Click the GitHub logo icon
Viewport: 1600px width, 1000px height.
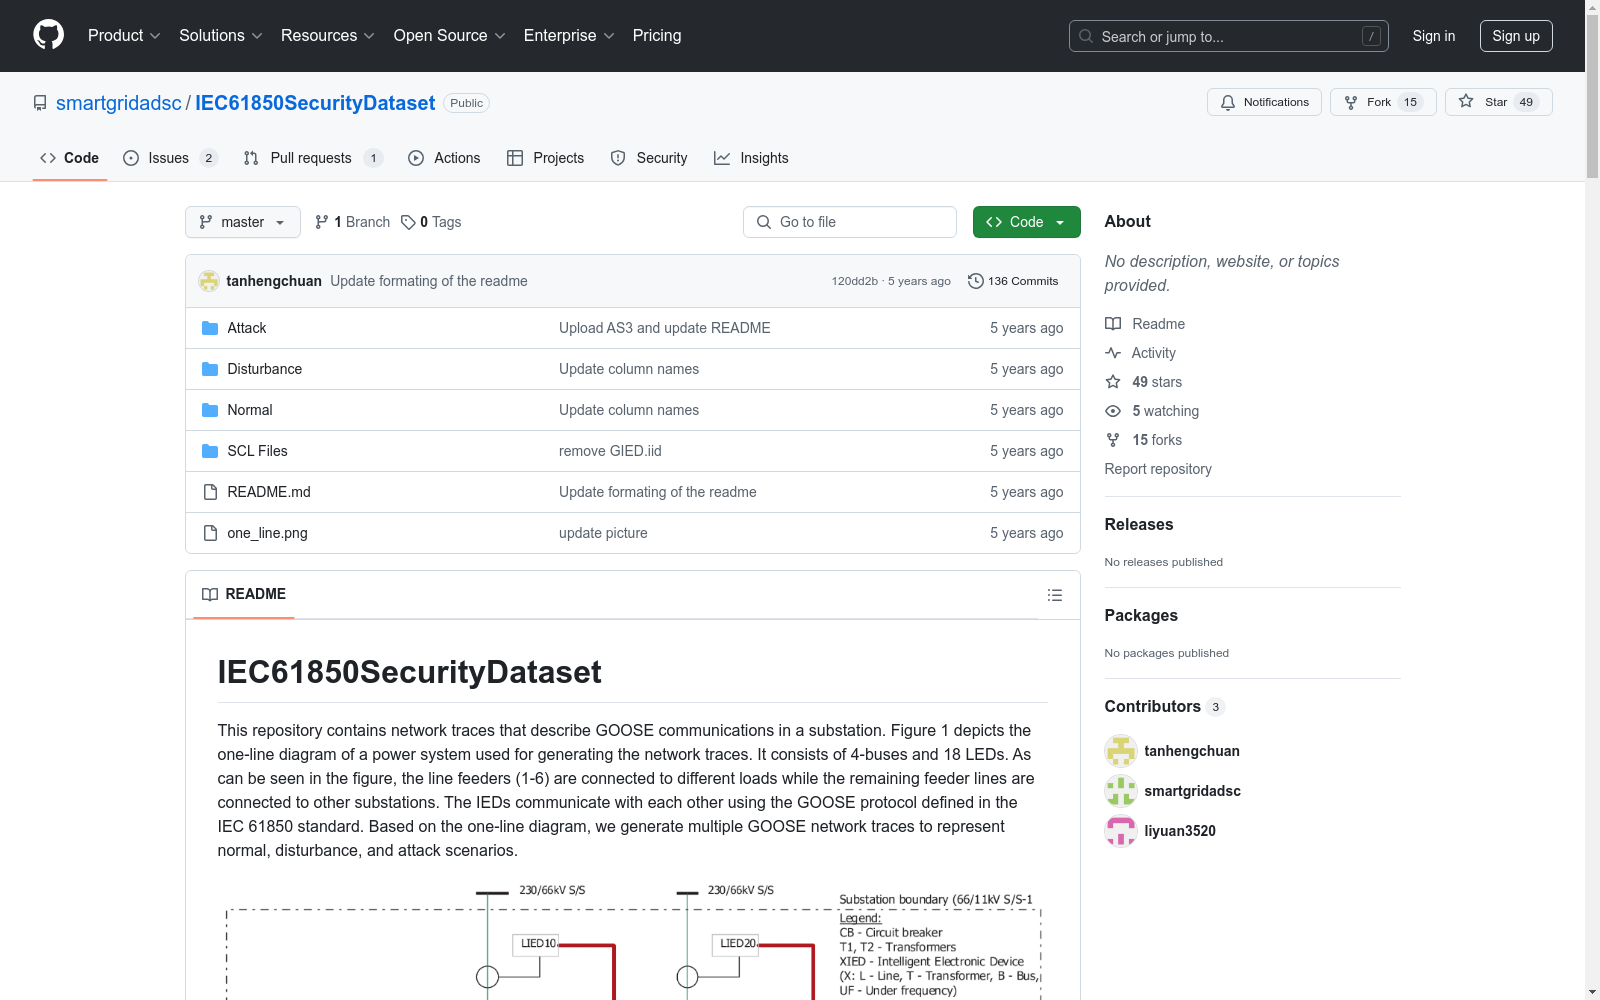(48, 35)
